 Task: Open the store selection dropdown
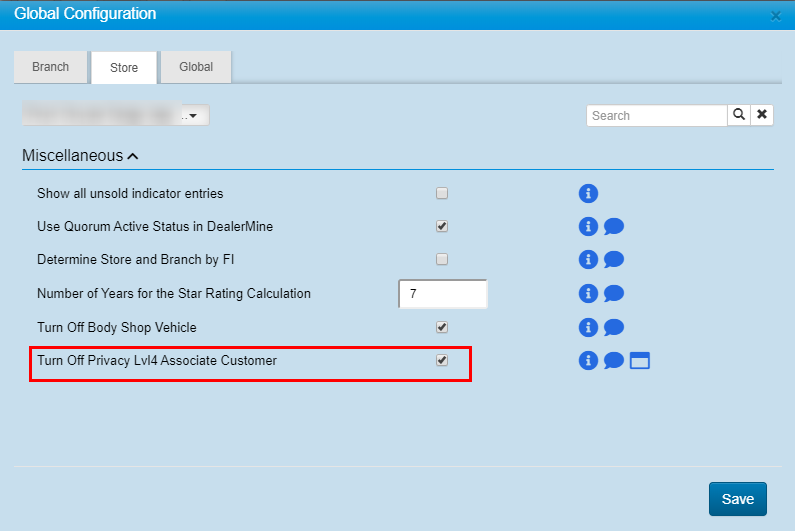(192, 116)
